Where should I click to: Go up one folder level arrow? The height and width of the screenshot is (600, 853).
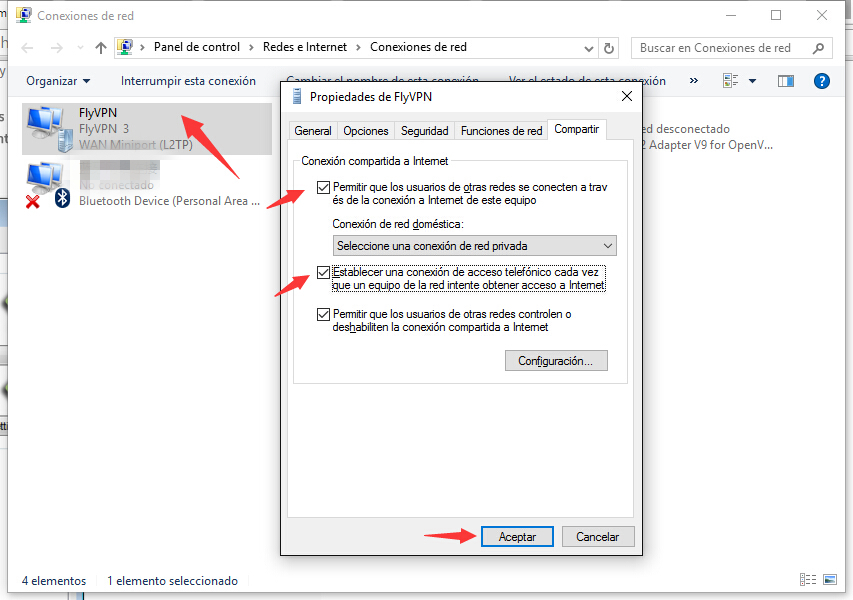tap(101, 48)
